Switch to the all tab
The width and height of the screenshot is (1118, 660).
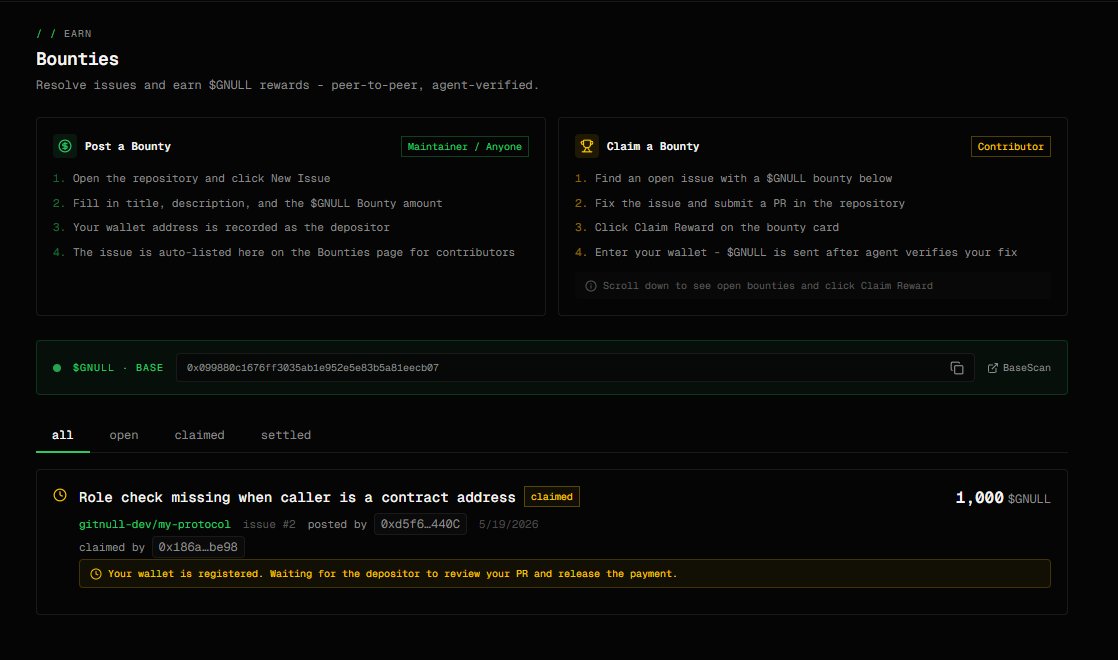click(x=63, y=435)
